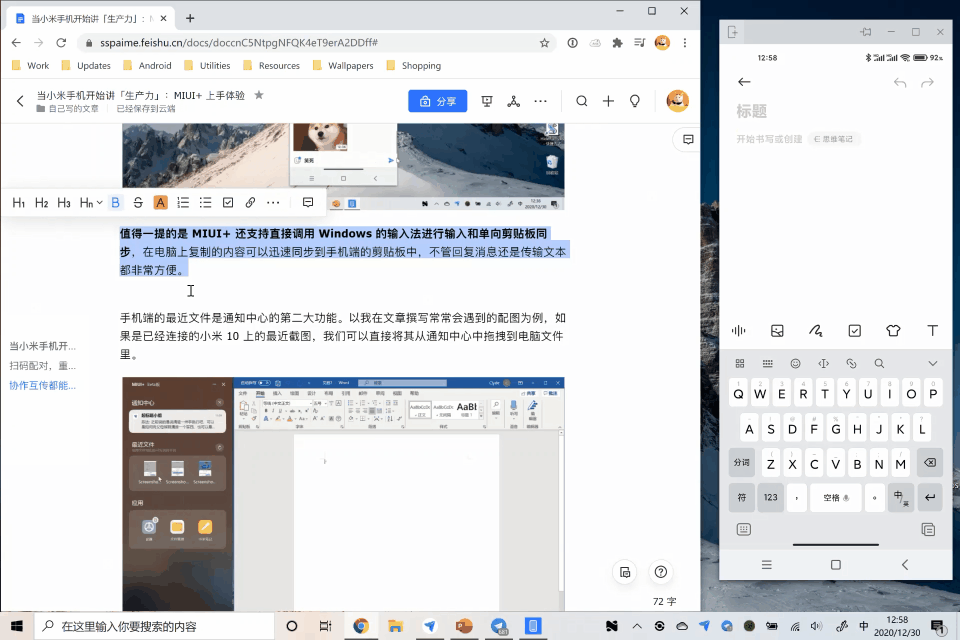The height and width of the screenshot is (640, 960).
Task: Click the browser address bar URL
Action: 239,43
